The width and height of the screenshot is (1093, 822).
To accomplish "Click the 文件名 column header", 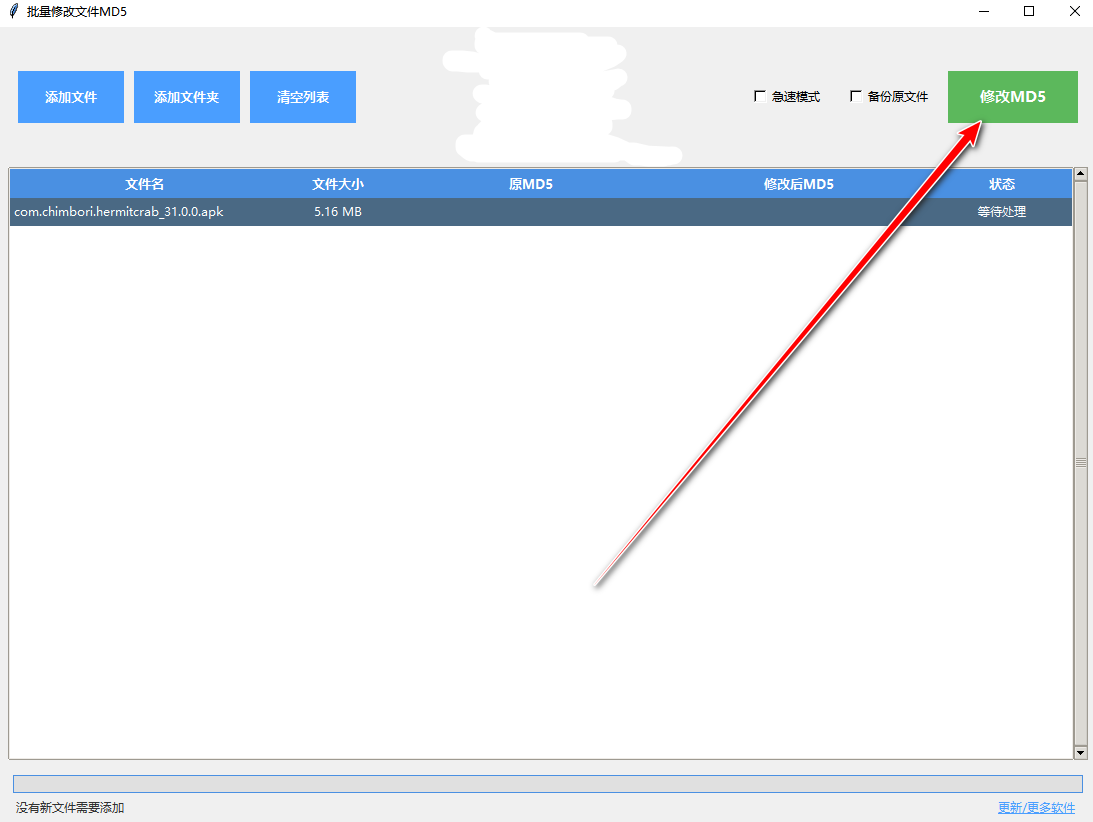I will point(144,184).
